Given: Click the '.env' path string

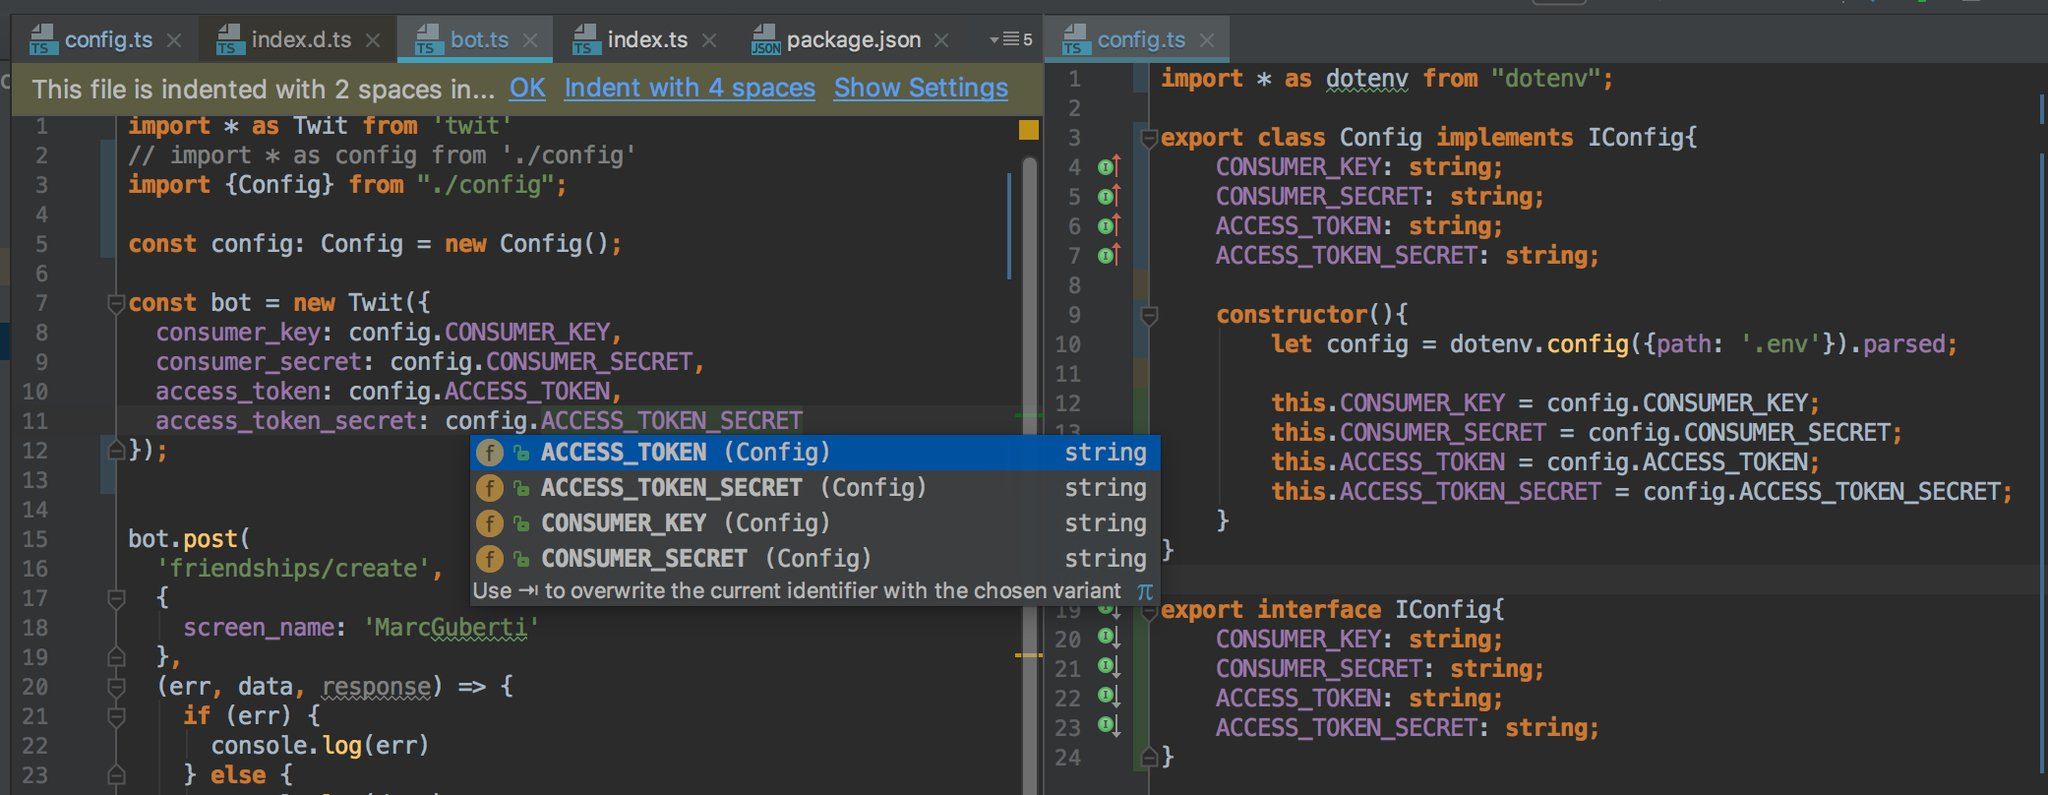Looking at the screenshot, I should click(x=1780, y=345).
